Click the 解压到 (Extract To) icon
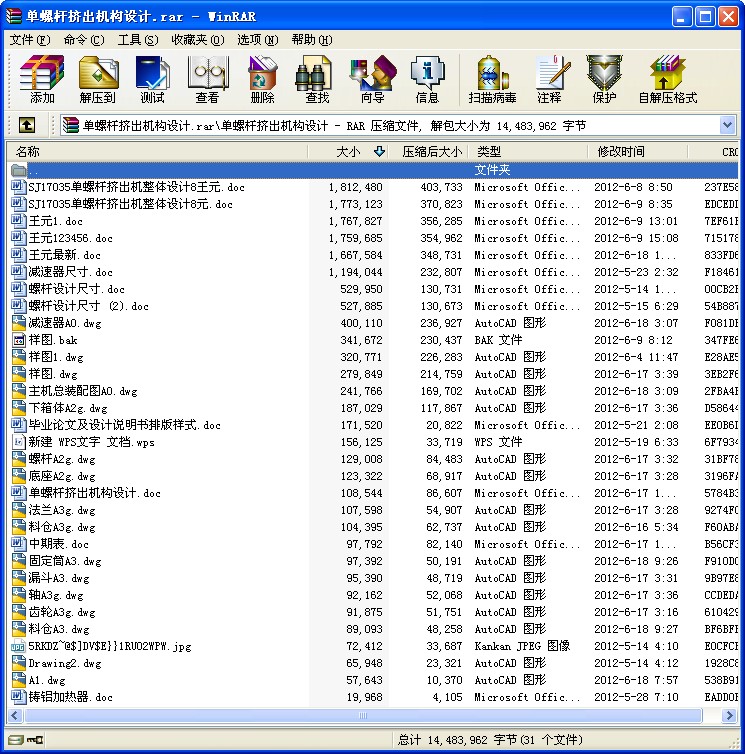The image size is (745, 754). coord(97,79)
